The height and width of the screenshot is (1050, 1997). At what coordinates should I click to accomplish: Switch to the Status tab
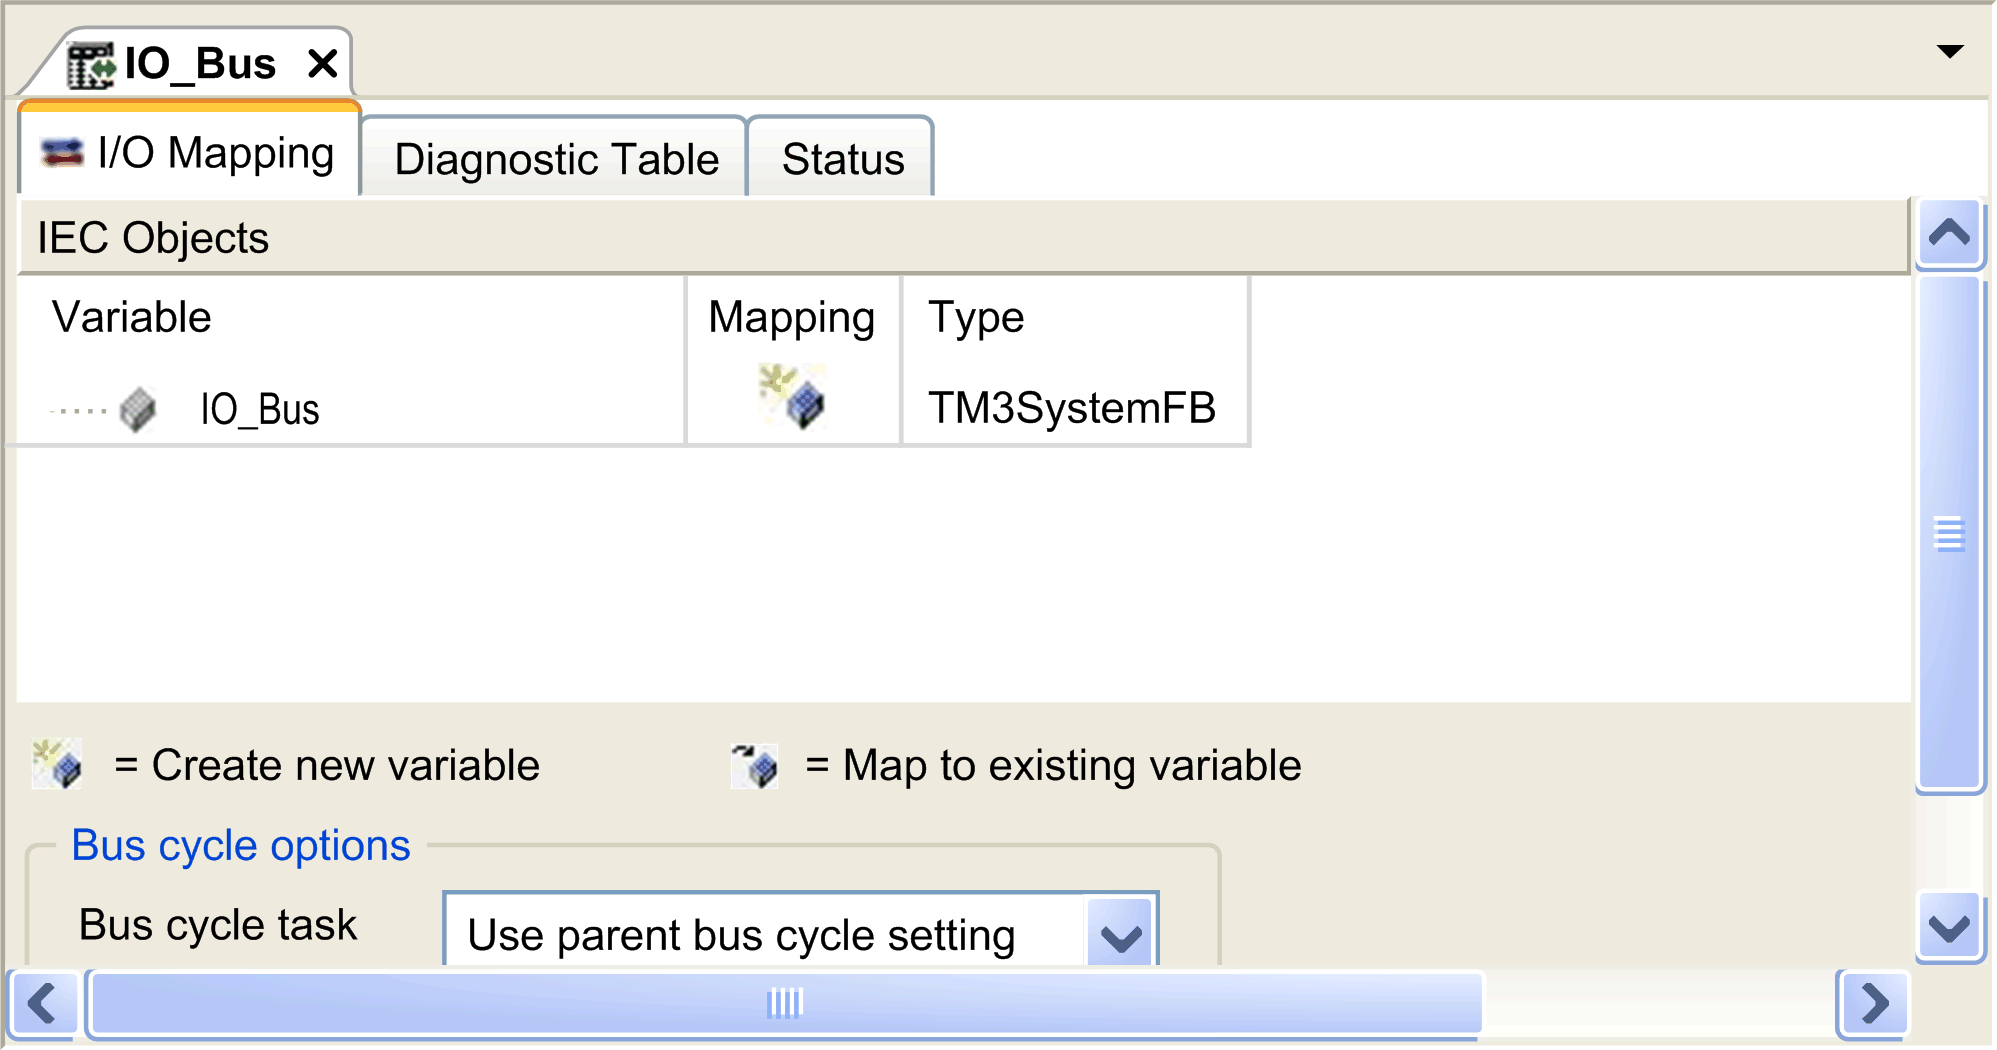pyautogui.click(x=842, y=158)
